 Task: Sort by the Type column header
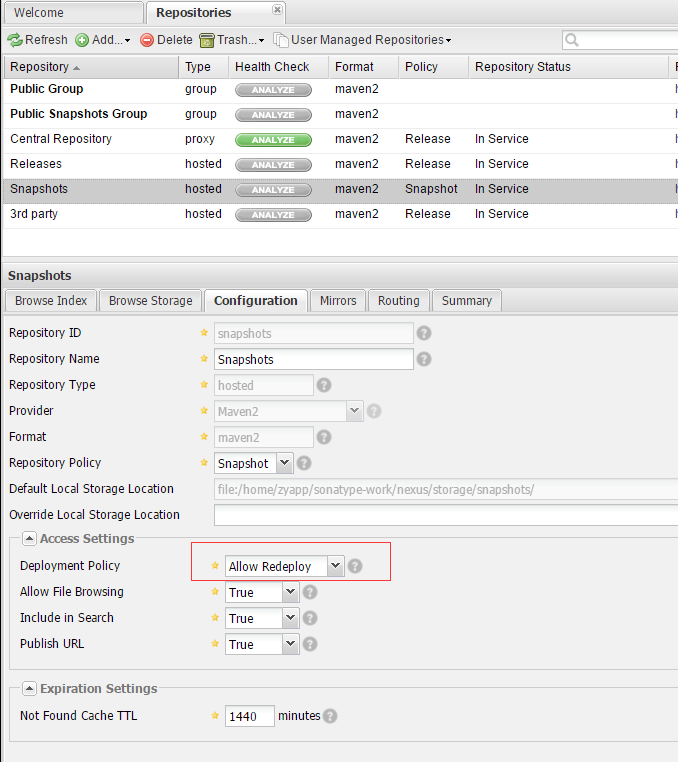pyautogui.click(x=204, y=67)
